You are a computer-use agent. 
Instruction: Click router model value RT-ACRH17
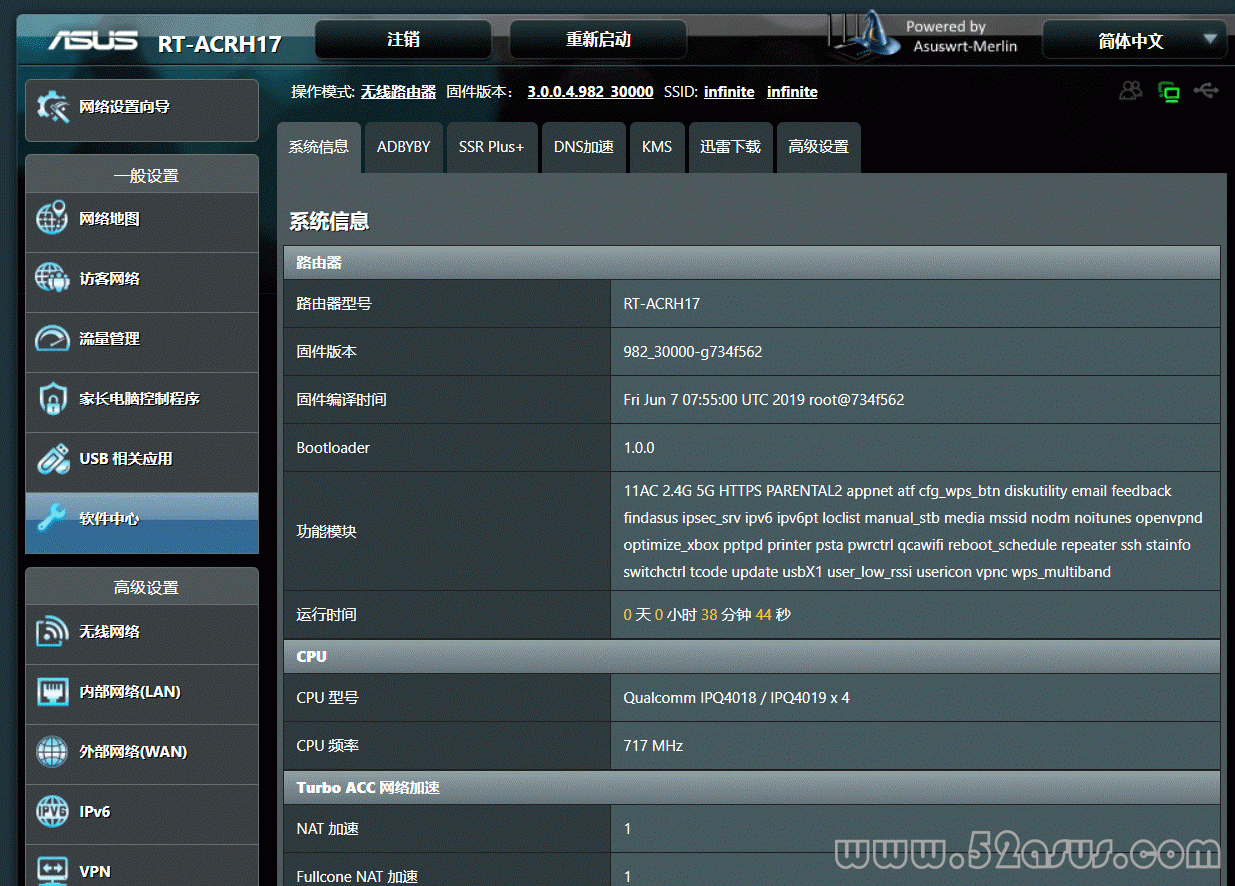point(661,304)
